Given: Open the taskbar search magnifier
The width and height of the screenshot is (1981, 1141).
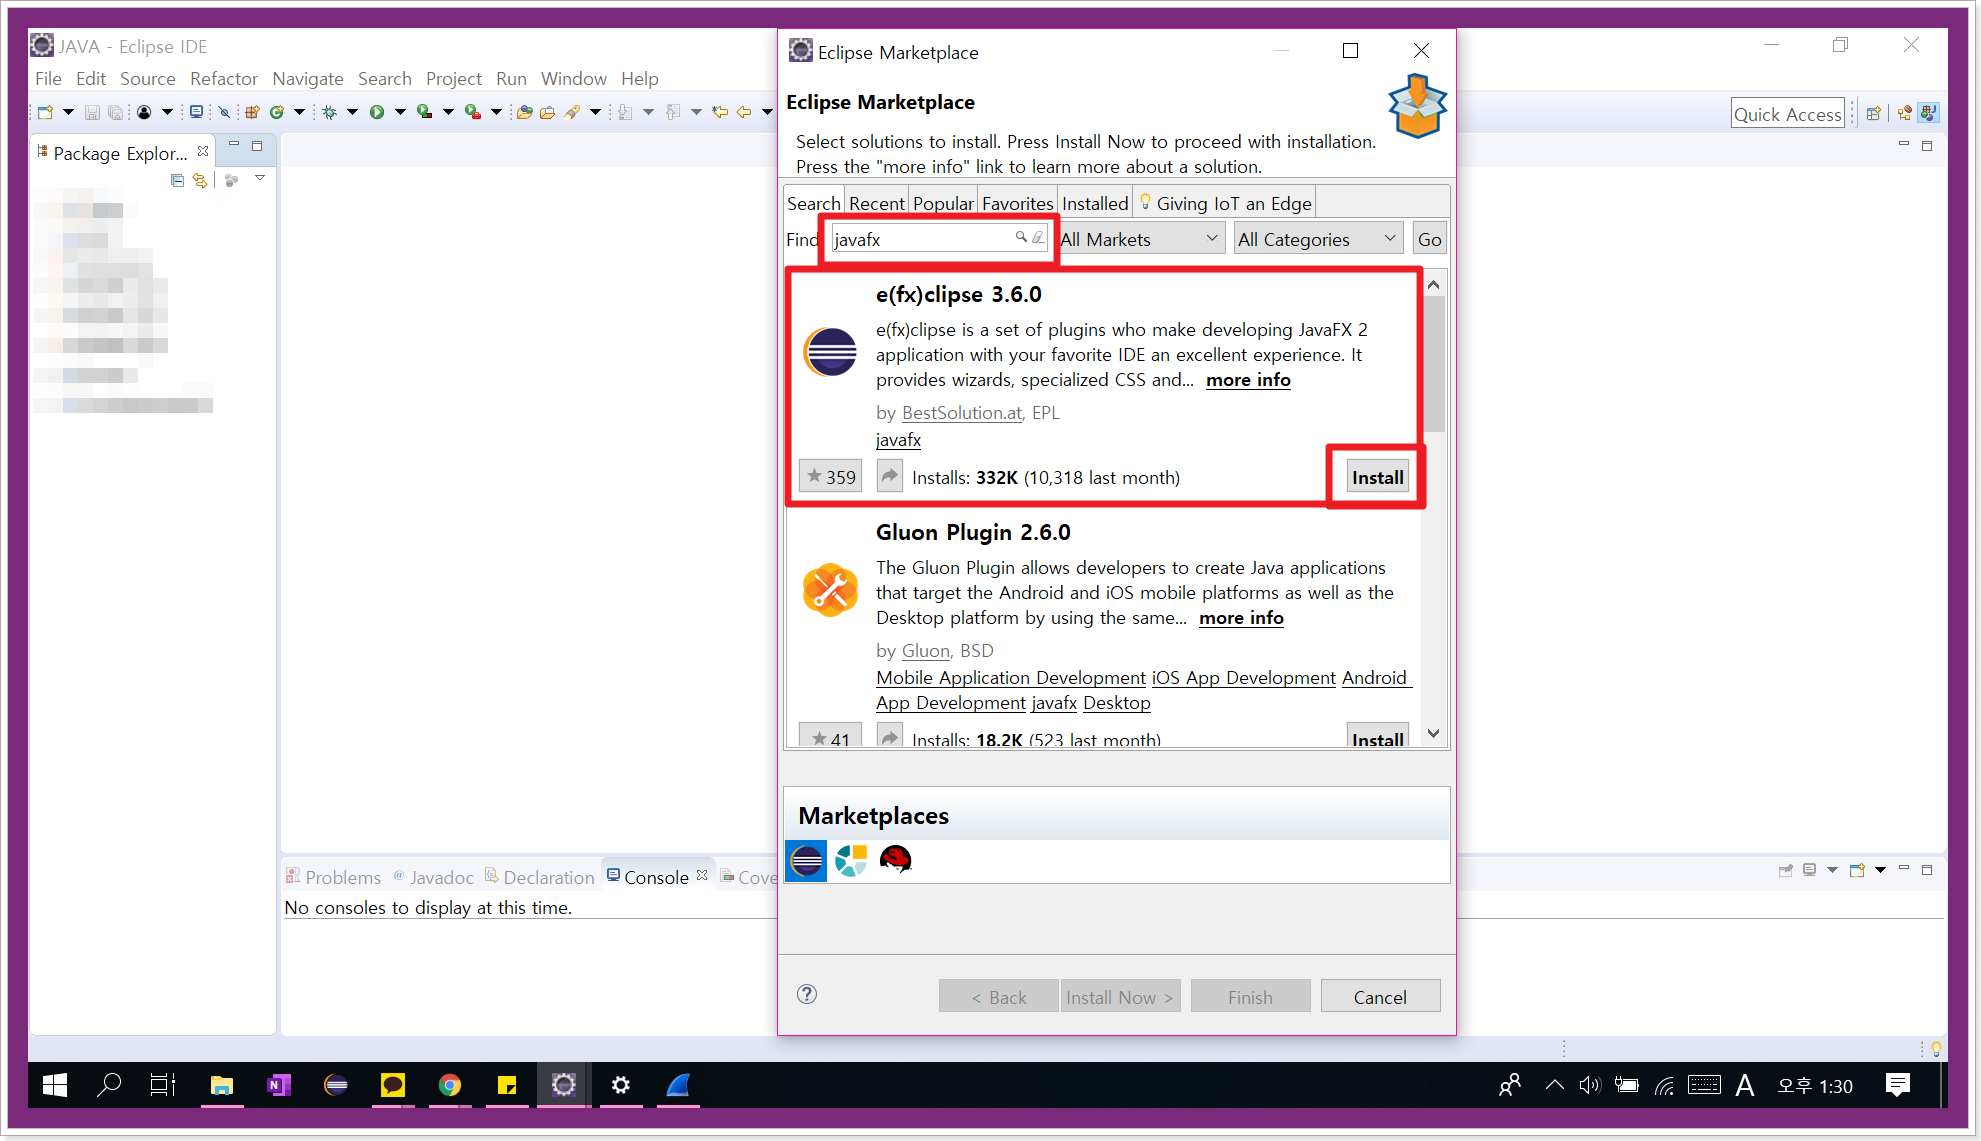Looking at the screenshot, I should click(x=109, y=1085).
